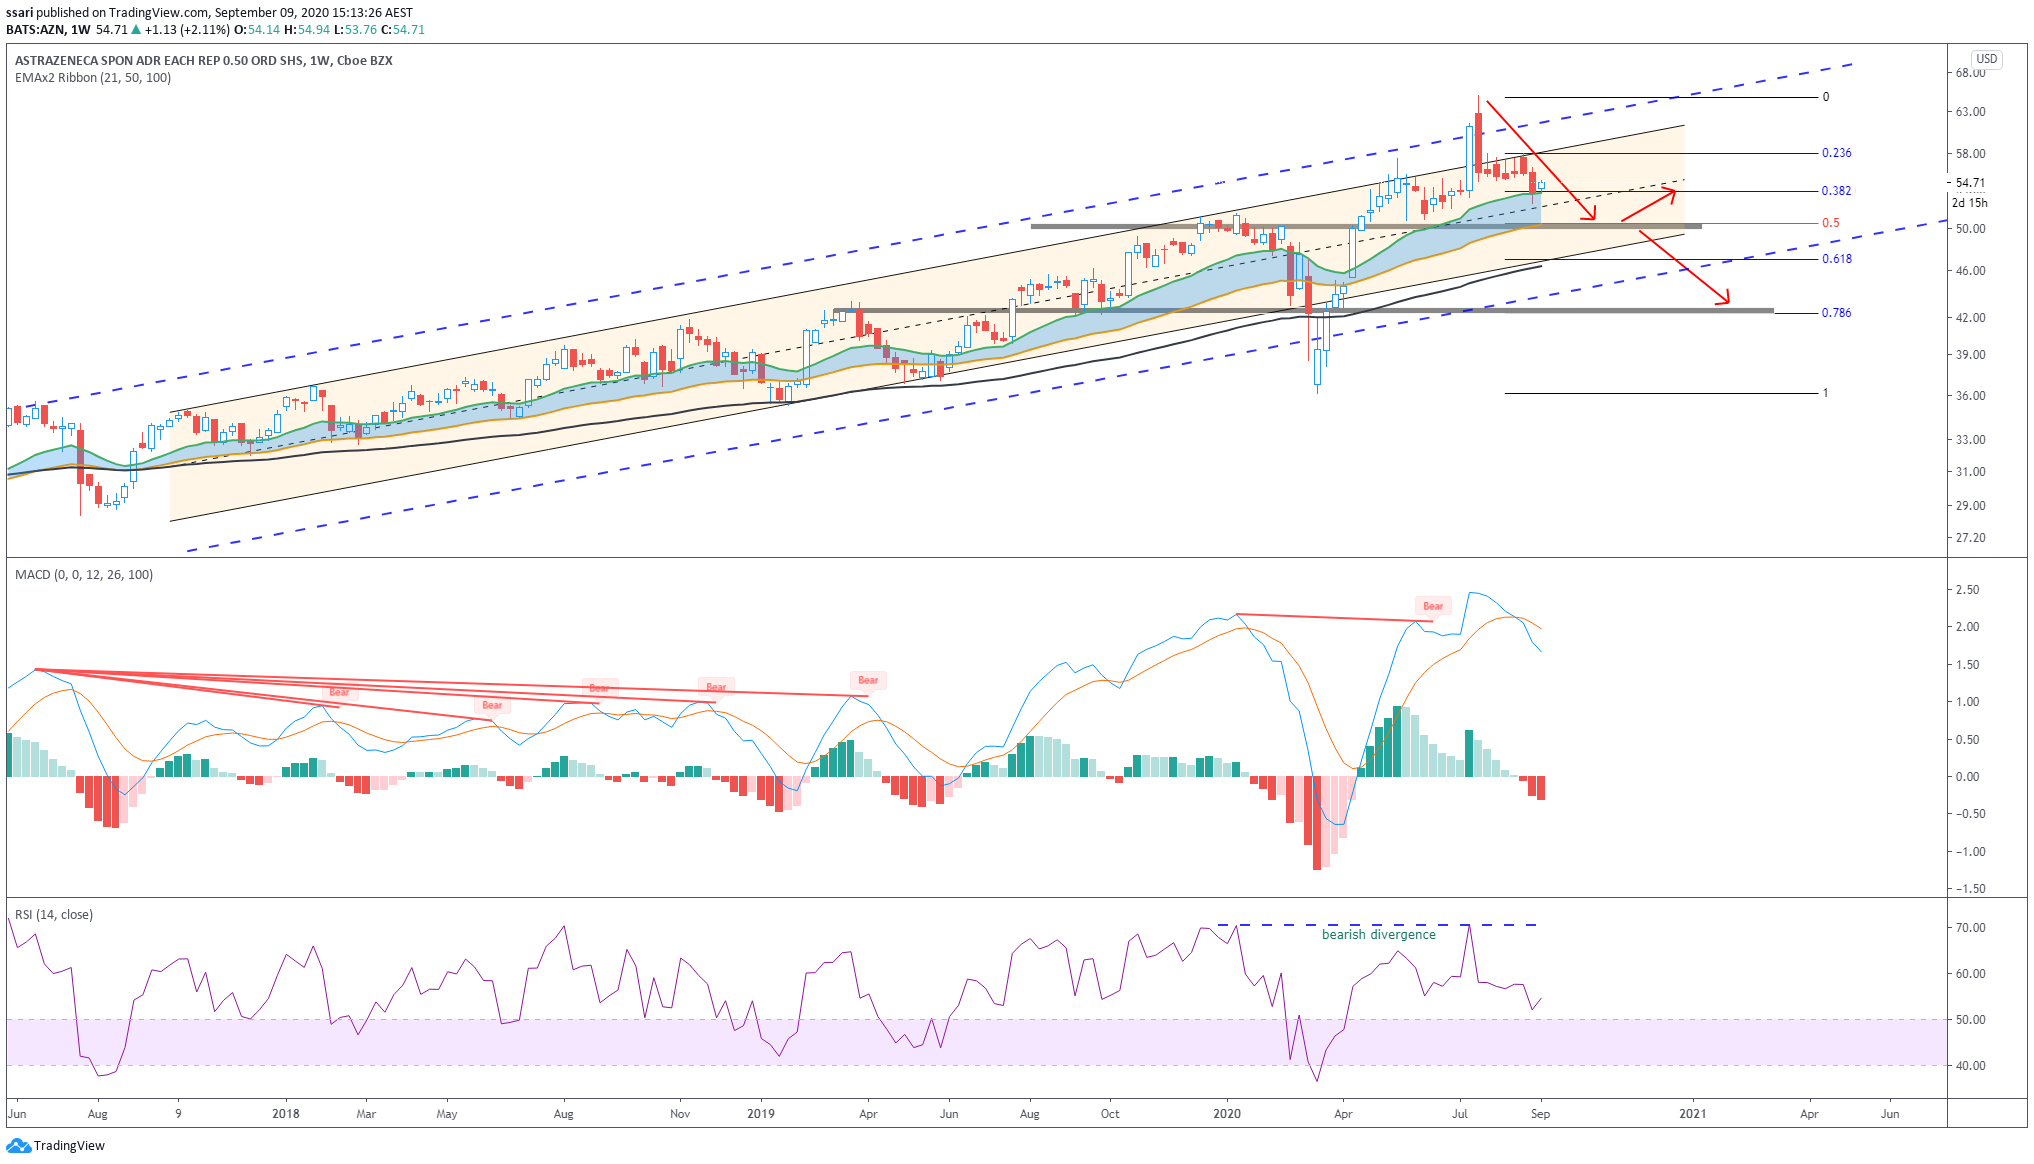Click 31.00 on the price axis

pos(1970,472)
